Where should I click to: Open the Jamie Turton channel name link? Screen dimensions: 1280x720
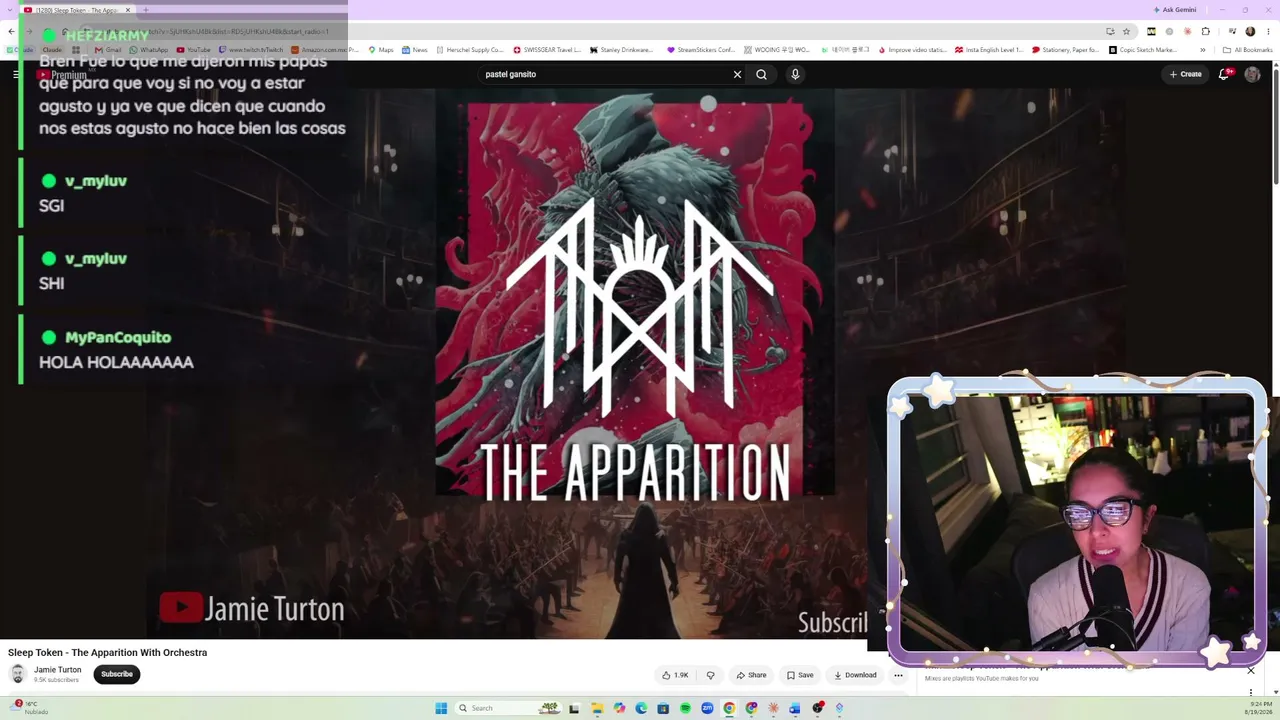point(58,670)
